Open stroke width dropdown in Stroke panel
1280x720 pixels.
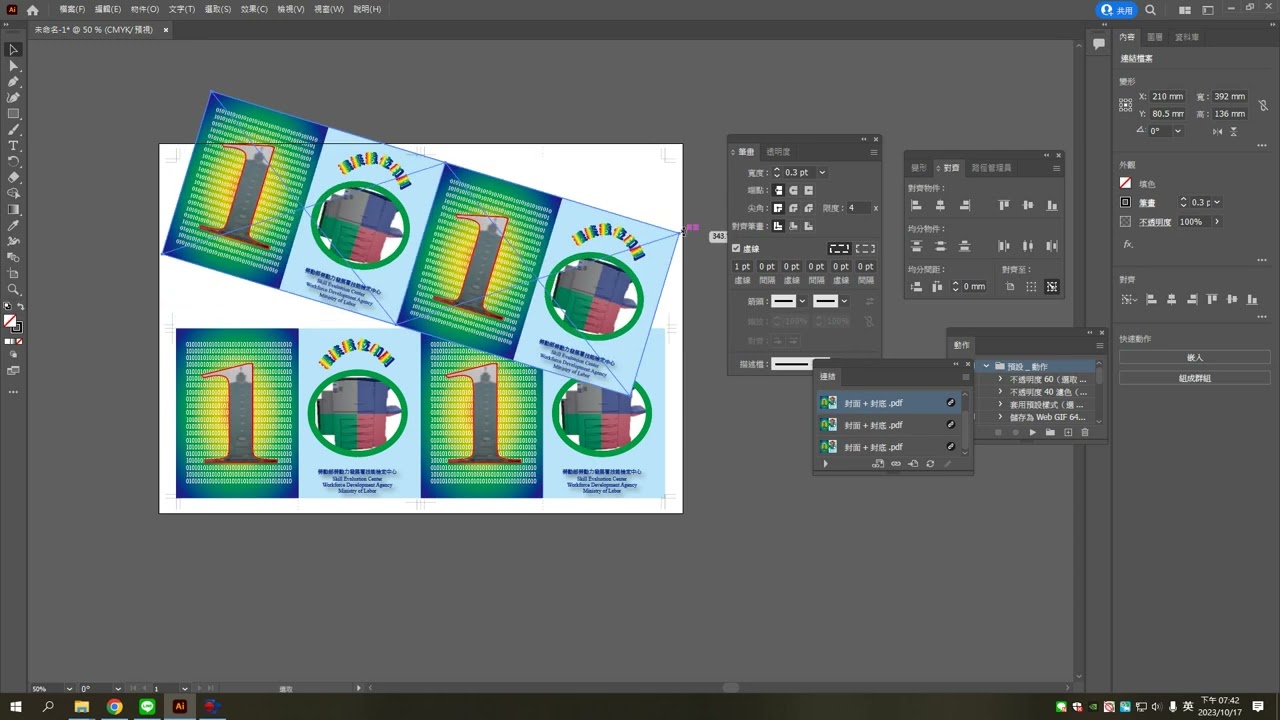(822, 172)
